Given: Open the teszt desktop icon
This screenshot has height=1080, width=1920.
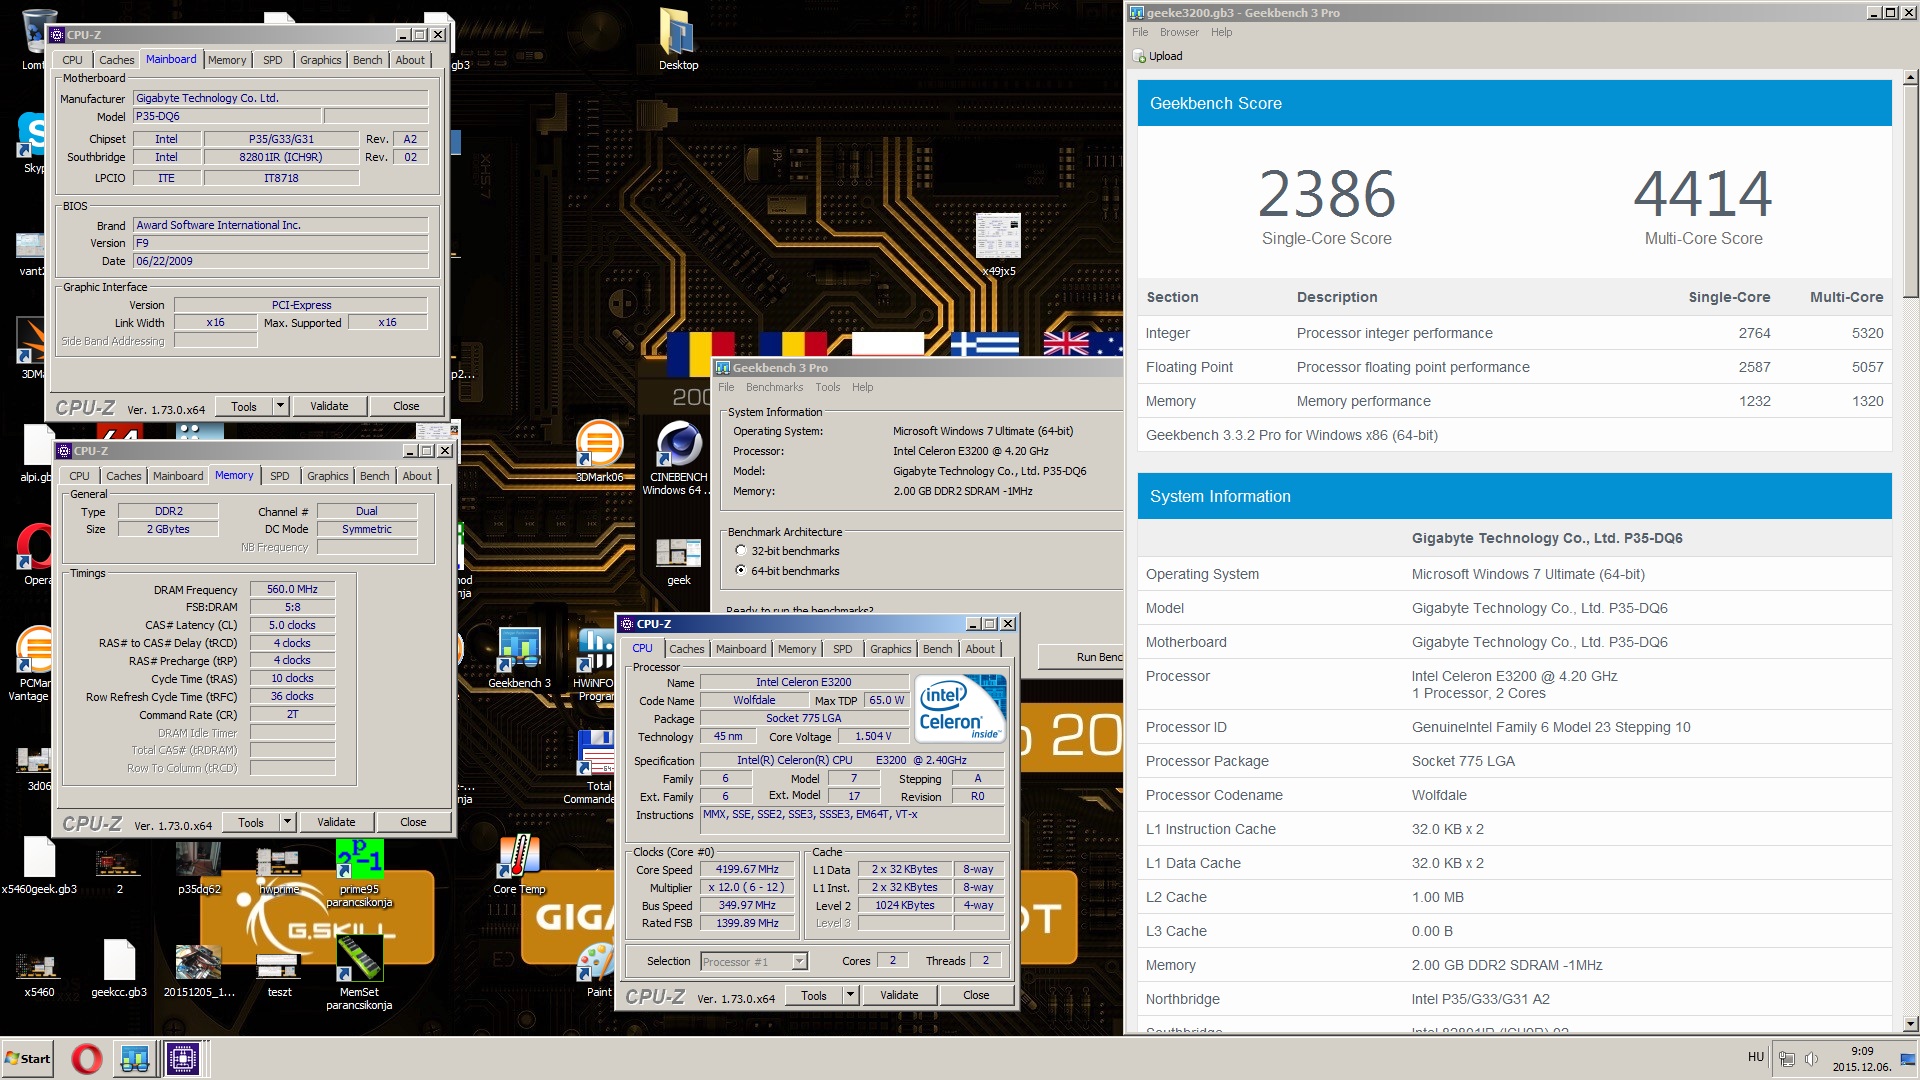Looking at the screenshot, I should (279, 974).
